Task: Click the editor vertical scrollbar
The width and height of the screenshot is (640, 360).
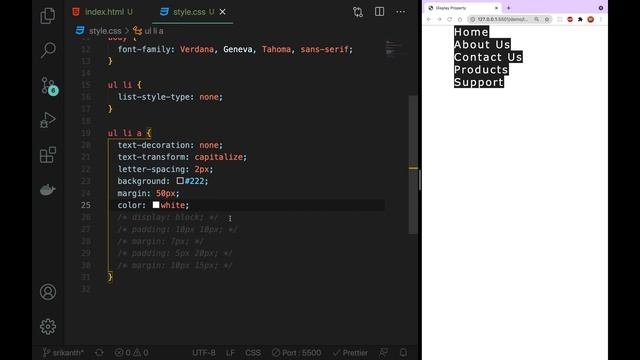Action: pos(413,164)
